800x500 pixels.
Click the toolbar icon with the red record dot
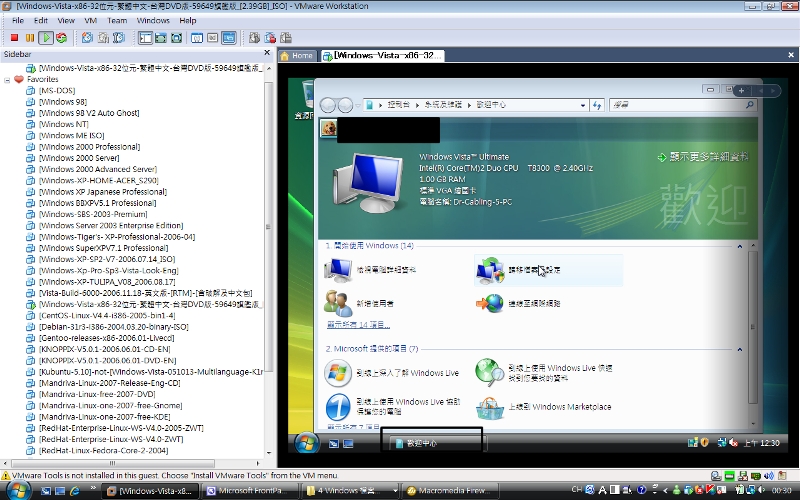click(x=270, y=38)
